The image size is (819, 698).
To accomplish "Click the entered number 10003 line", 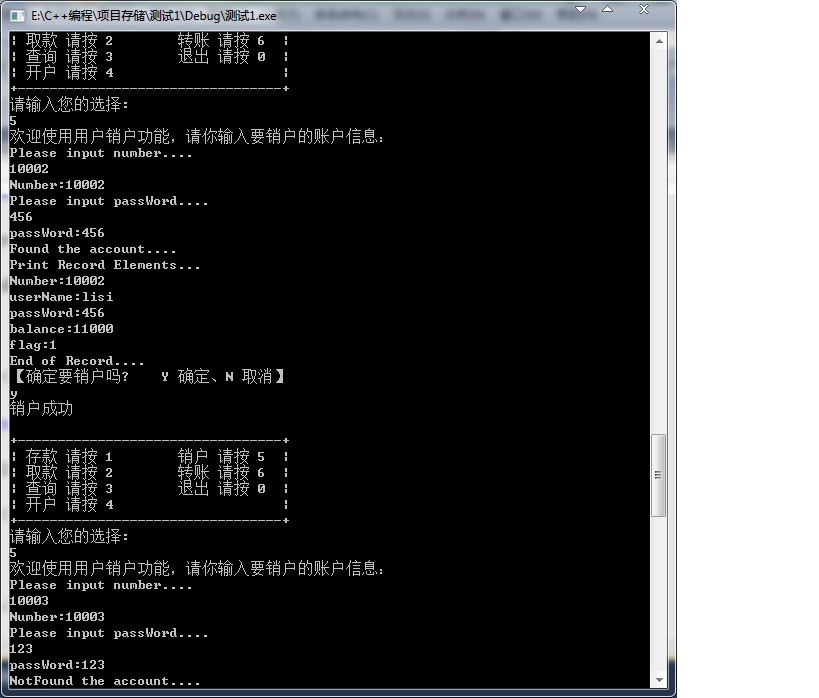I will click(29, 601).
